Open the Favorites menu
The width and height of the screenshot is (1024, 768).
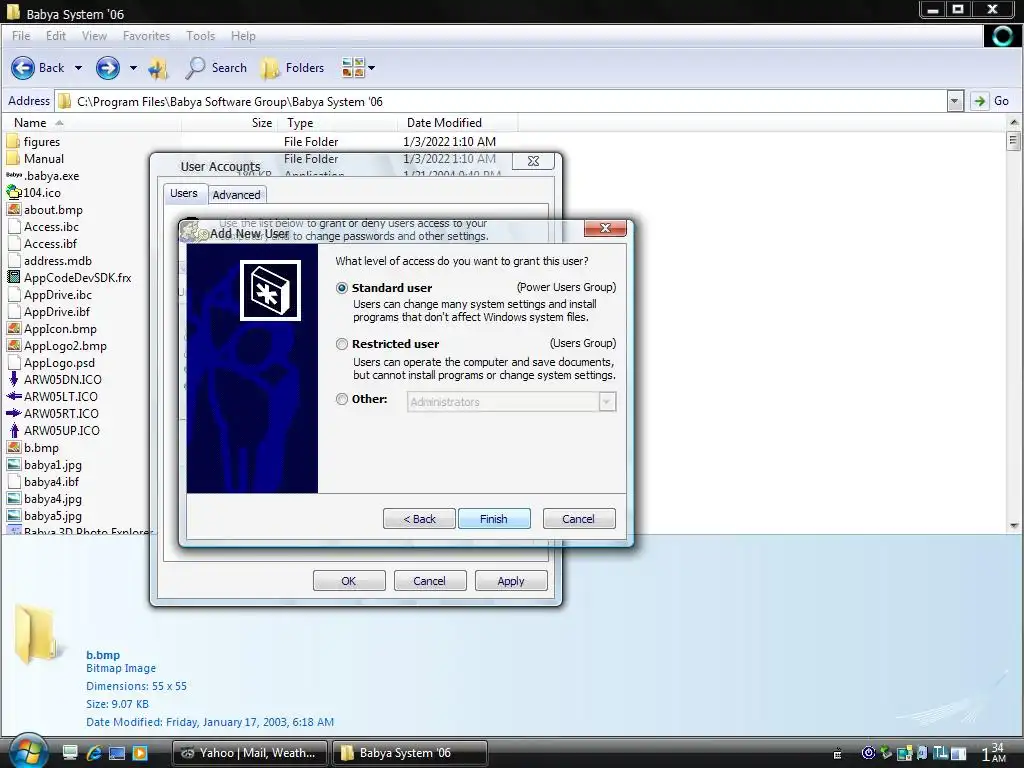click(146, 36)
